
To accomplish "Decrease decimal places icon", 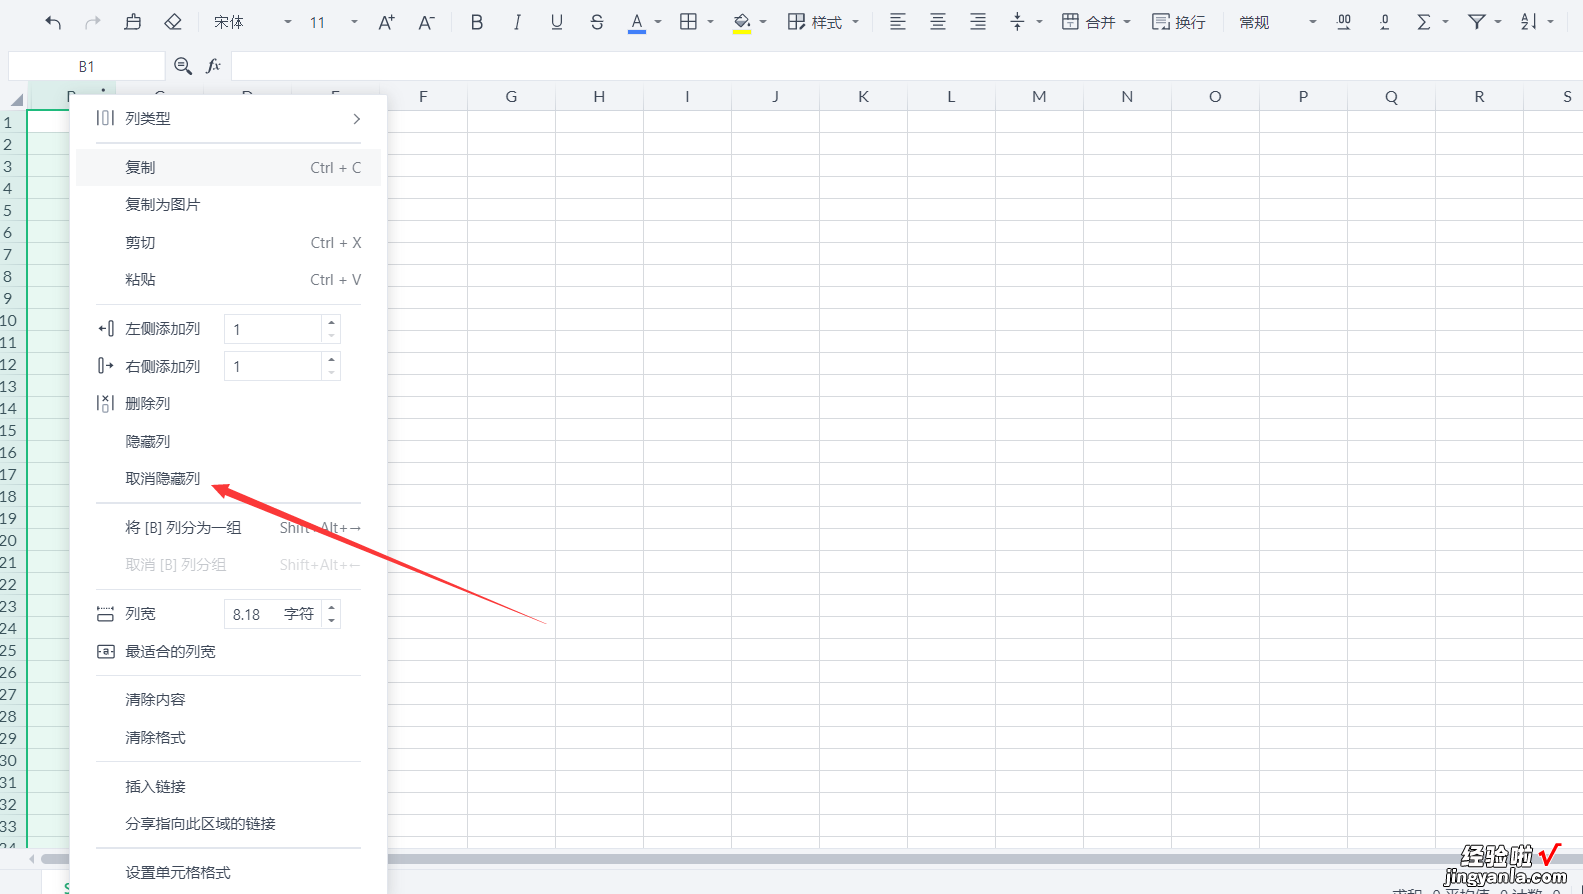I will pos(1384,22).
